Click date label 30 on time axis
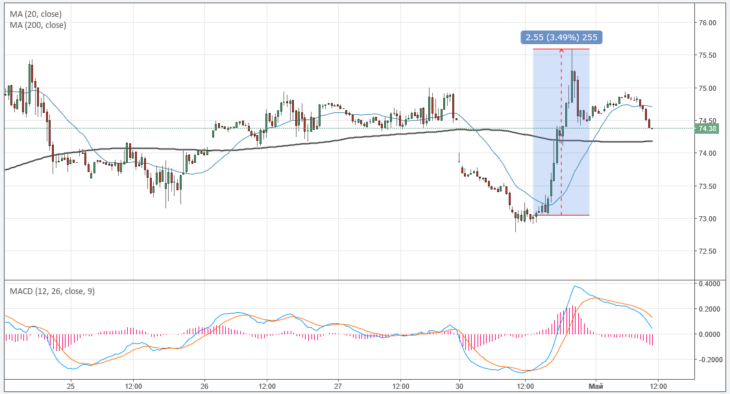Viewport: 730px width, 394px height. click(460, 386)
